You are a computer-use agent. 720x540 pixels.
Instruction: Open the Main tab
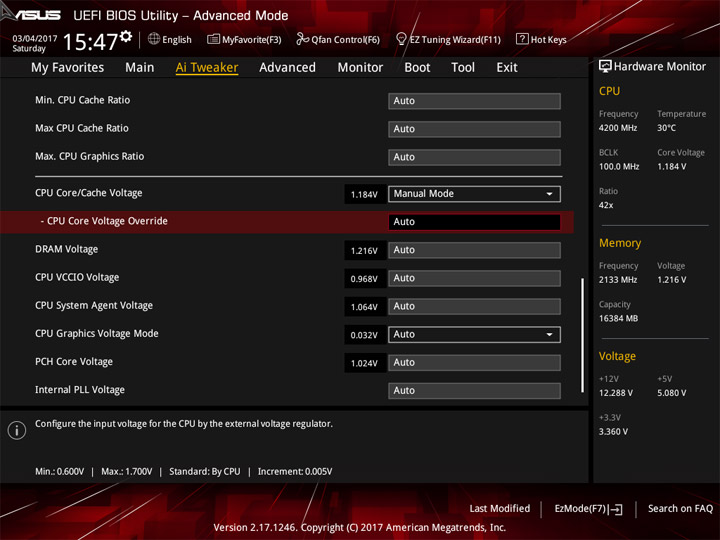[140, 68]
